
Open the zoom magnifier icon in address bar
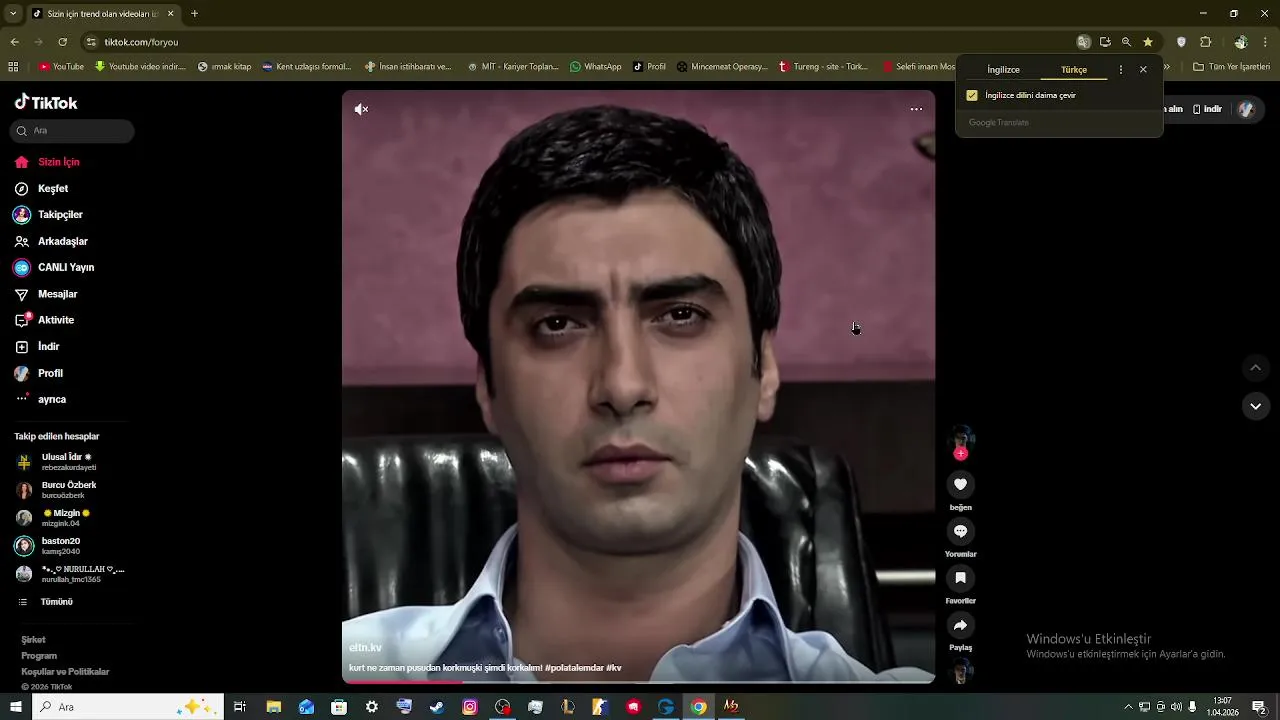1126,42
